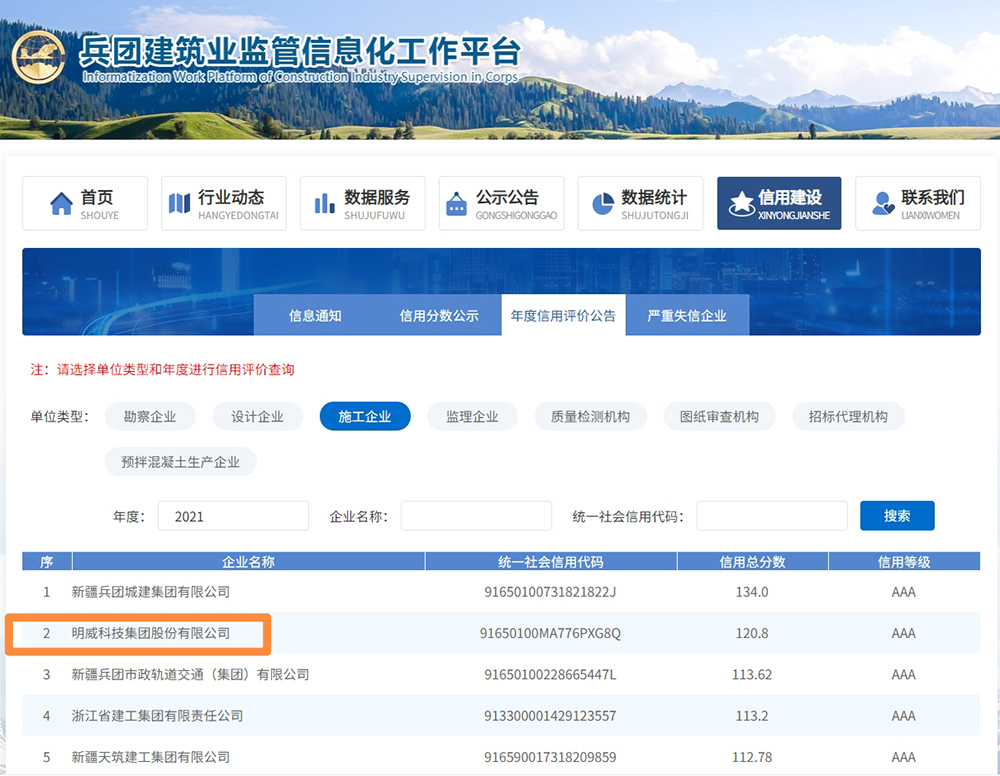Select the 招标代理机构 unit type
Screen dimensions: 1000x776
click(848, 417)
